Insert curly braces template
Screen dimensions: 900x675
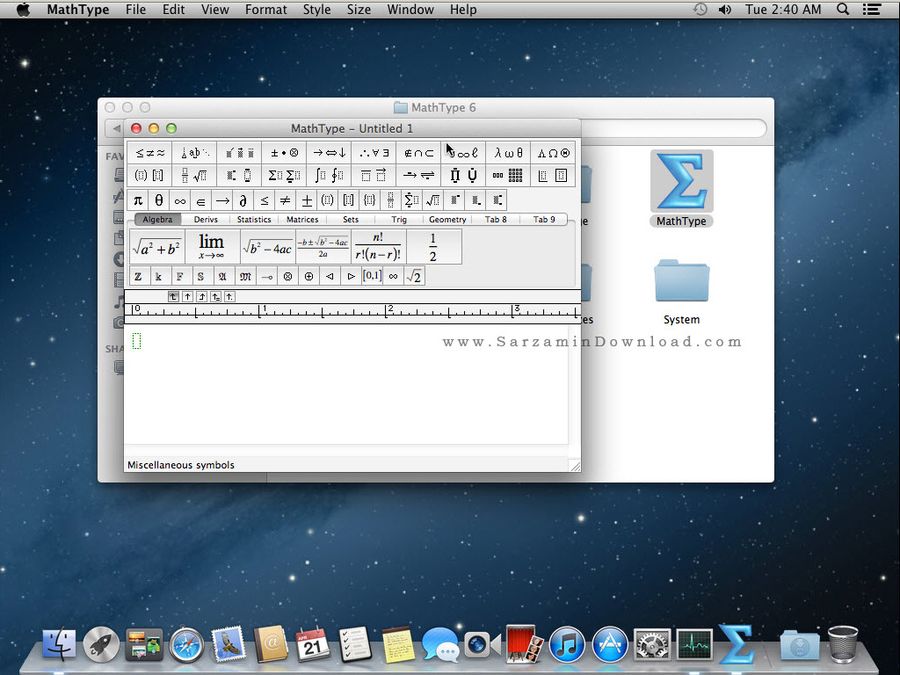[370, 200]
